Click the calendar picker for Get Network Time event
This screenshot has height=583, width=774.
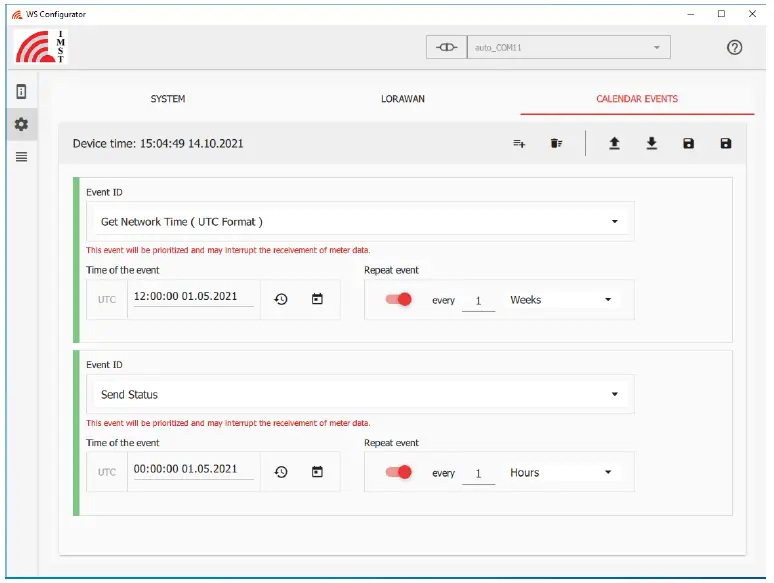pos(317,299)
